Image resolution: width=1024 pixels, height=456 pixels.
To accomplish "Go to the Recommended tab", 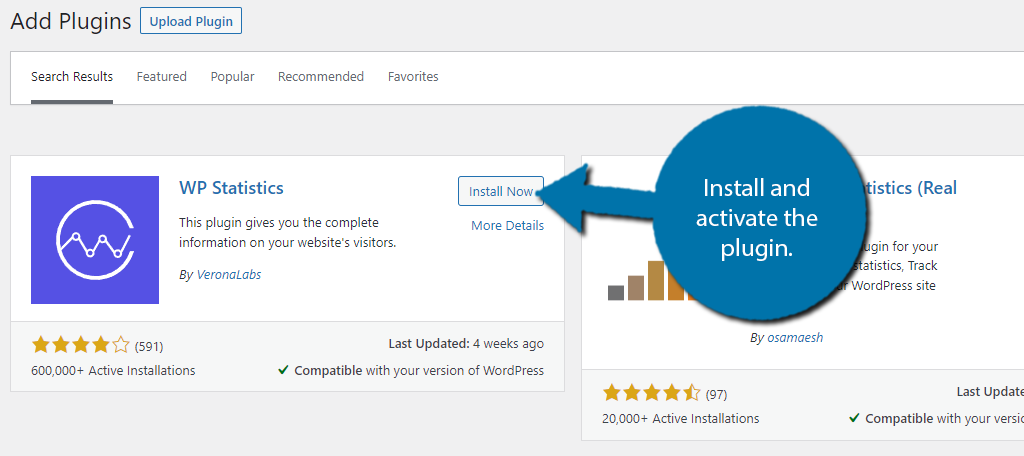I will coord(321,76).
